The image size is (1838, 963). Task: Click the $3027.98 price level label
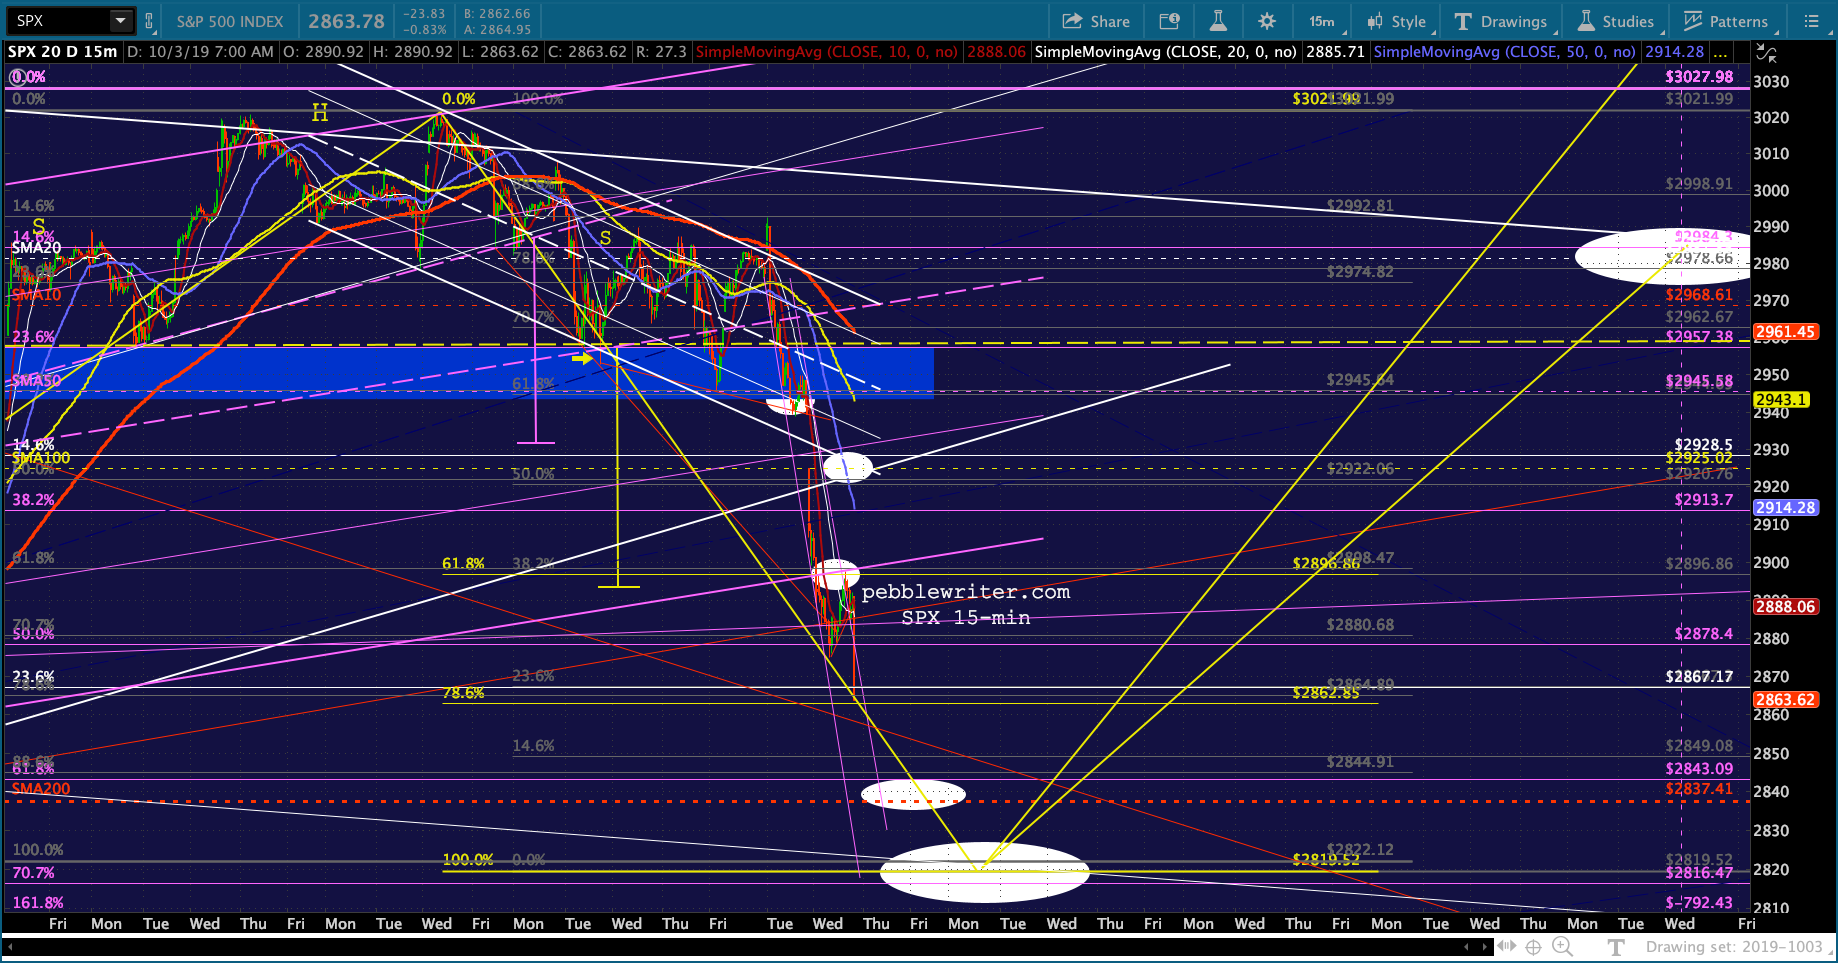[x=1699, y=76]
